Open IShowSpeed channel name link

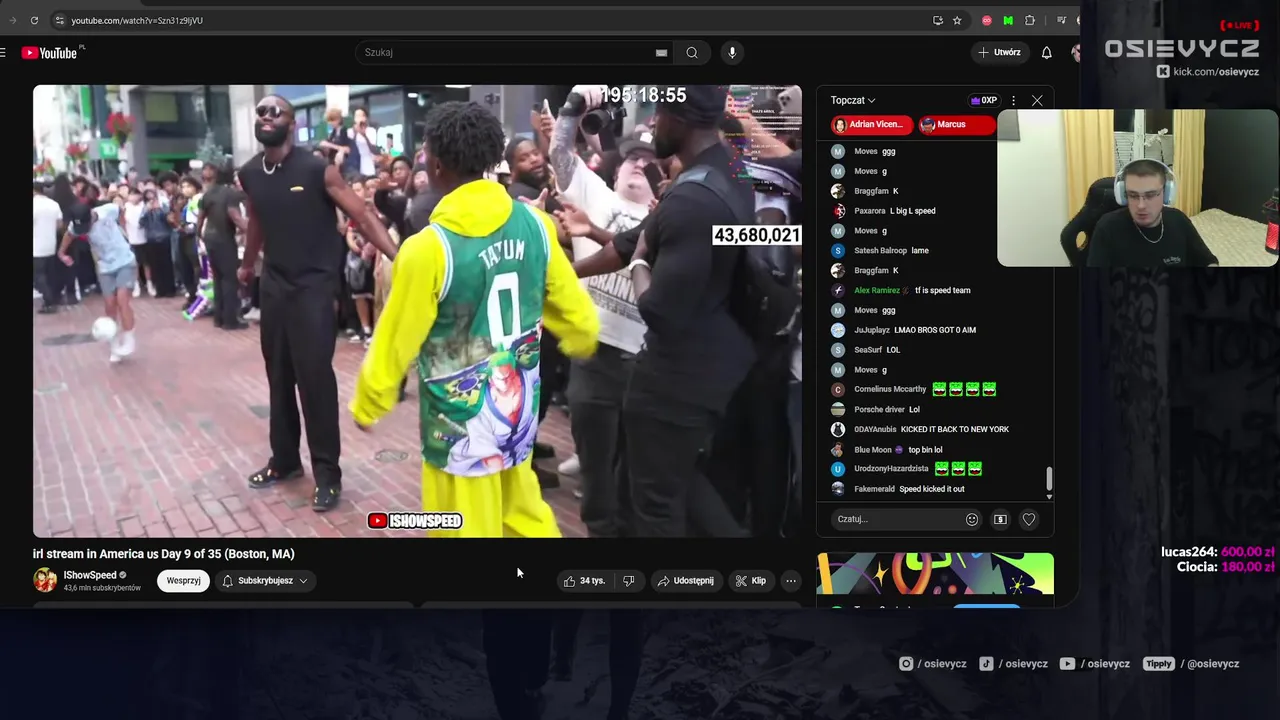pos(90,575)
